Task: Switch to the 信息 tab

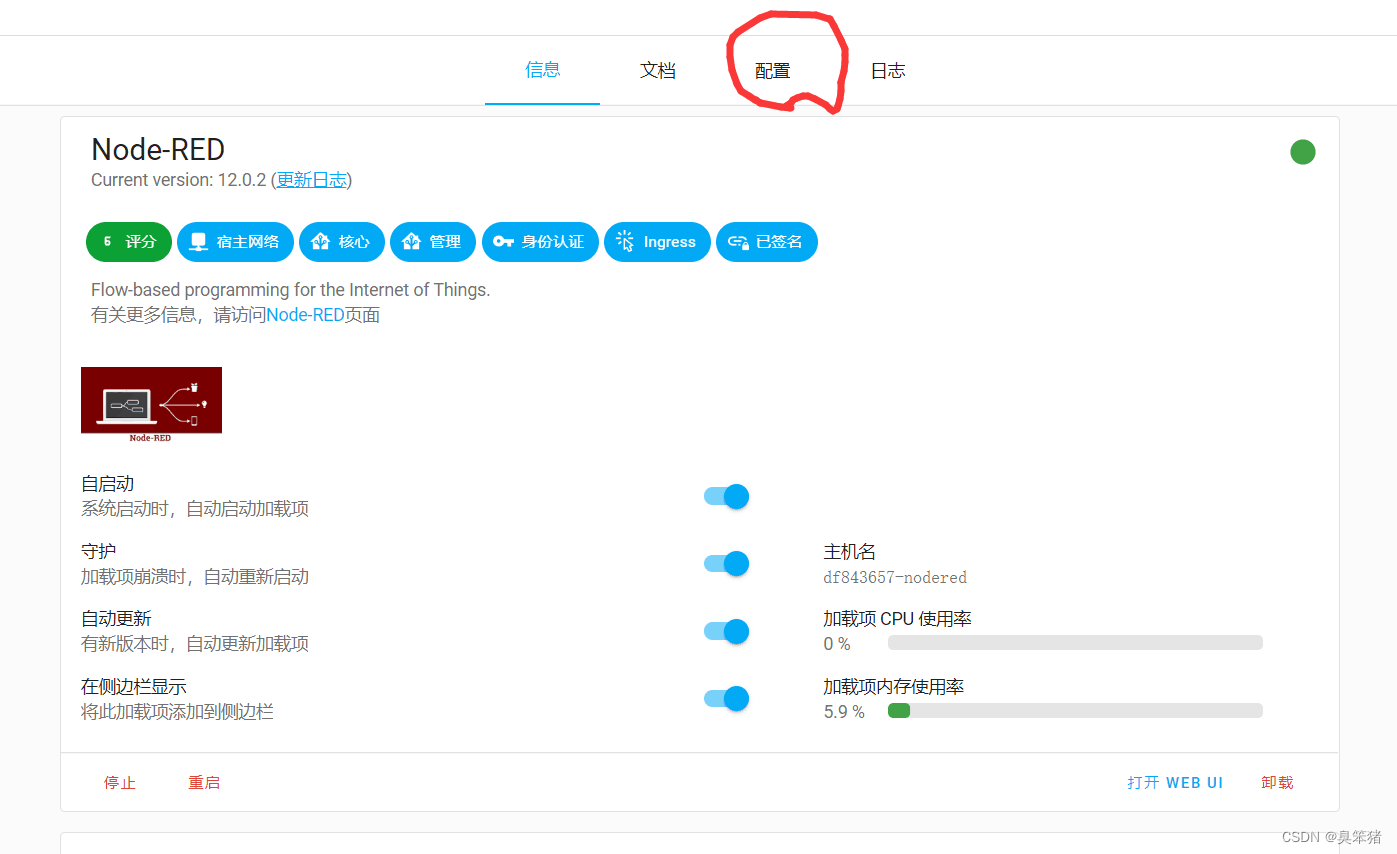Action: tap(542, 70)
